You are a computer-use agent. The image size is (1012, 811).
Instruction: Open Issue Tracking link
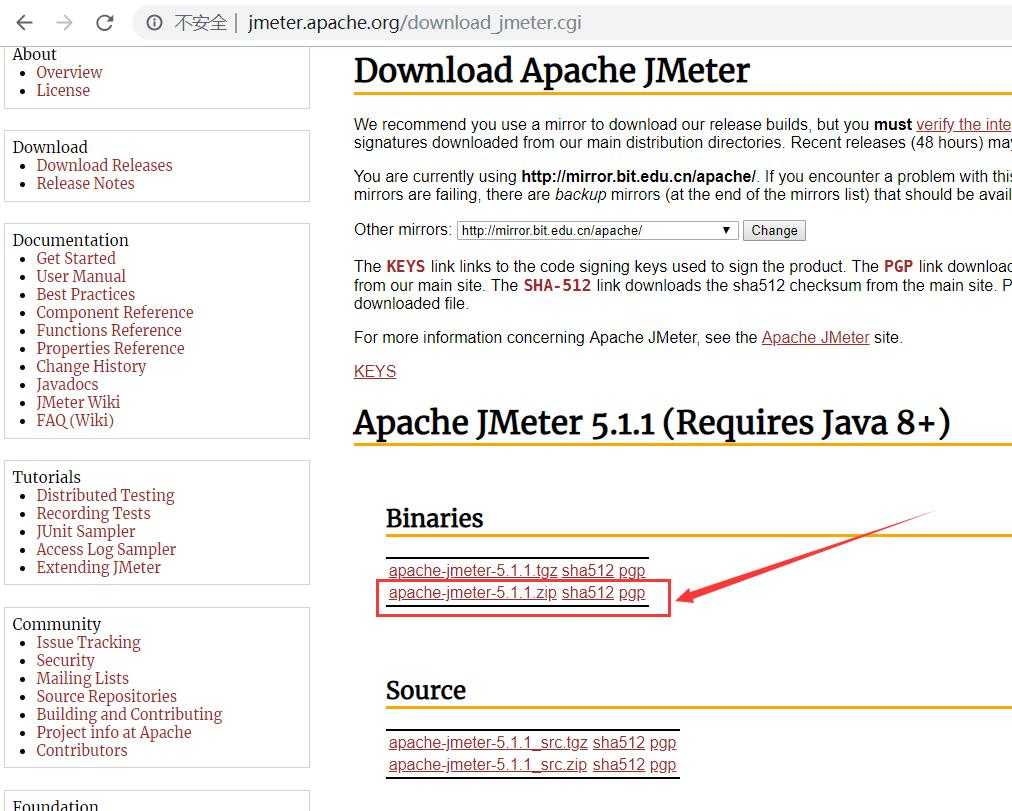tap(88, 643)
